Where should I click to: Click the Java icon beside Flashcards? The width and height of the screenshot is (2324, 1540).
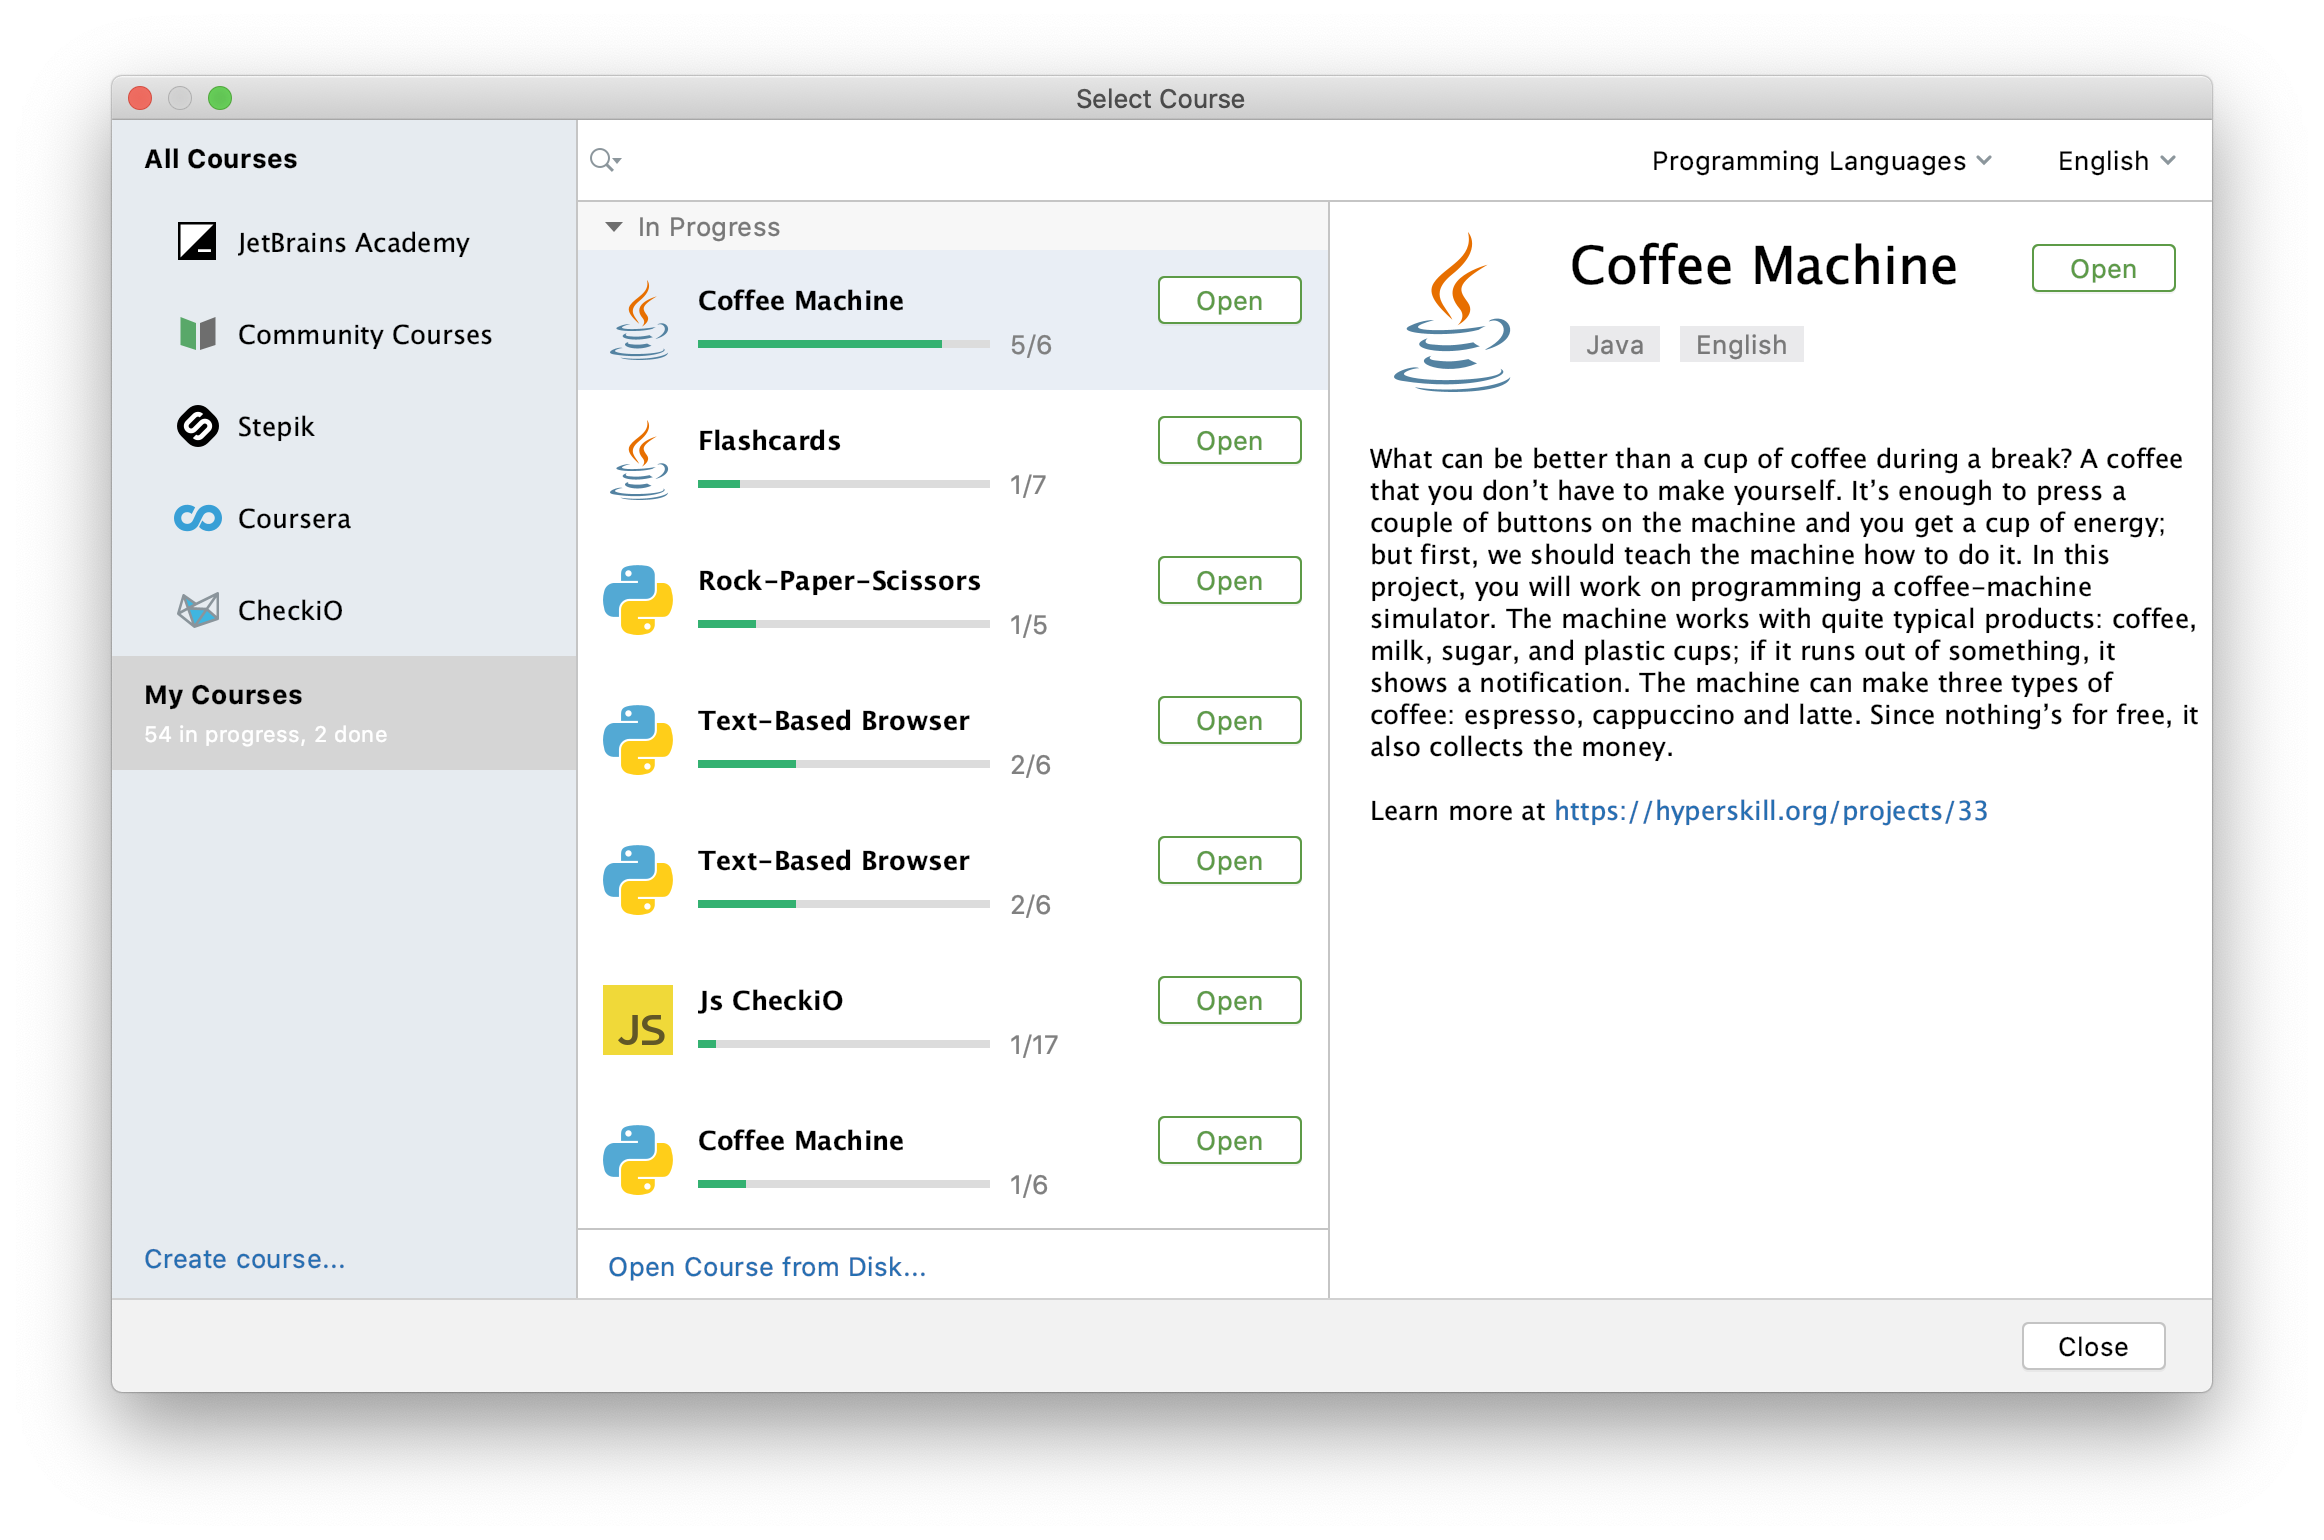point(639,460)
